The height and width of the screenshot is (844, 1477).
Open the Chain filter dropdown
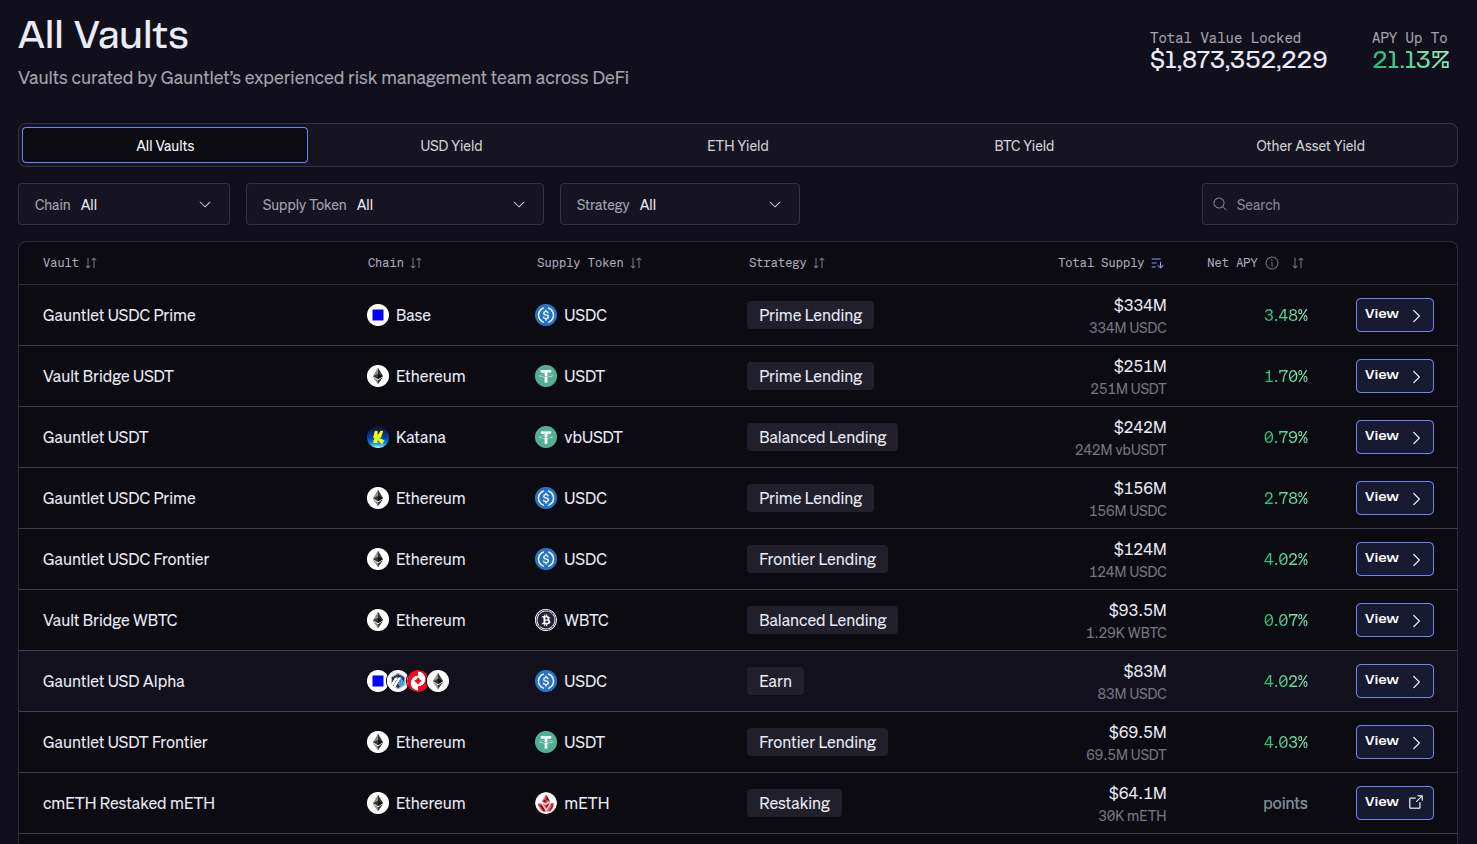click(124, 204)
